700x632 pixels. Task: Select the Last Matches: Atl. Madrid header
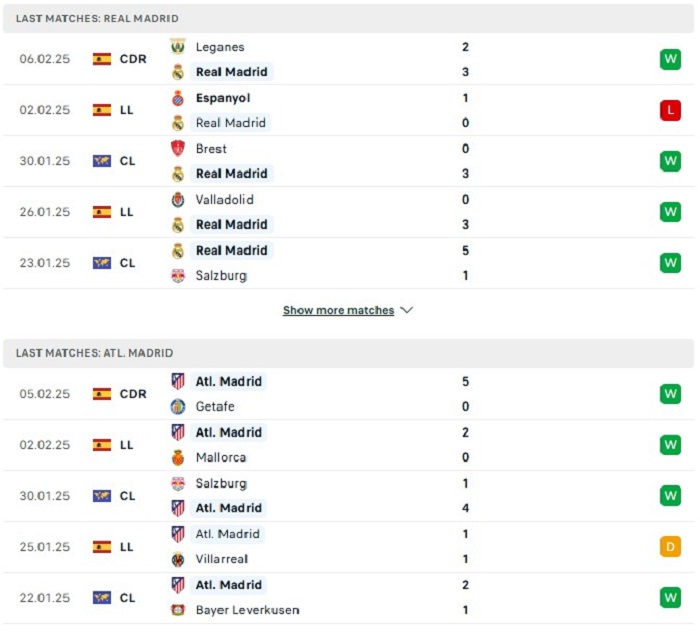point(348,353)
